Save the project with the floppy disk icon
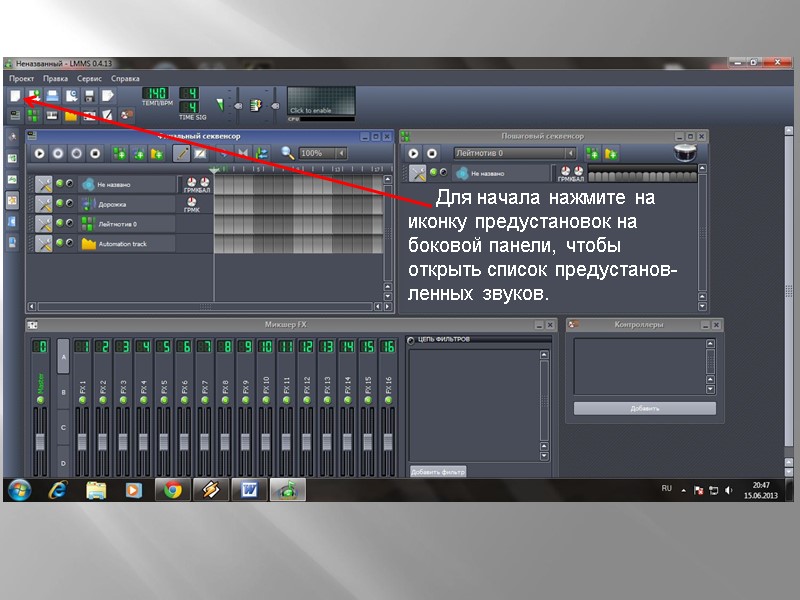The width and height of the screenshot is (800, 600). [90, 95]
